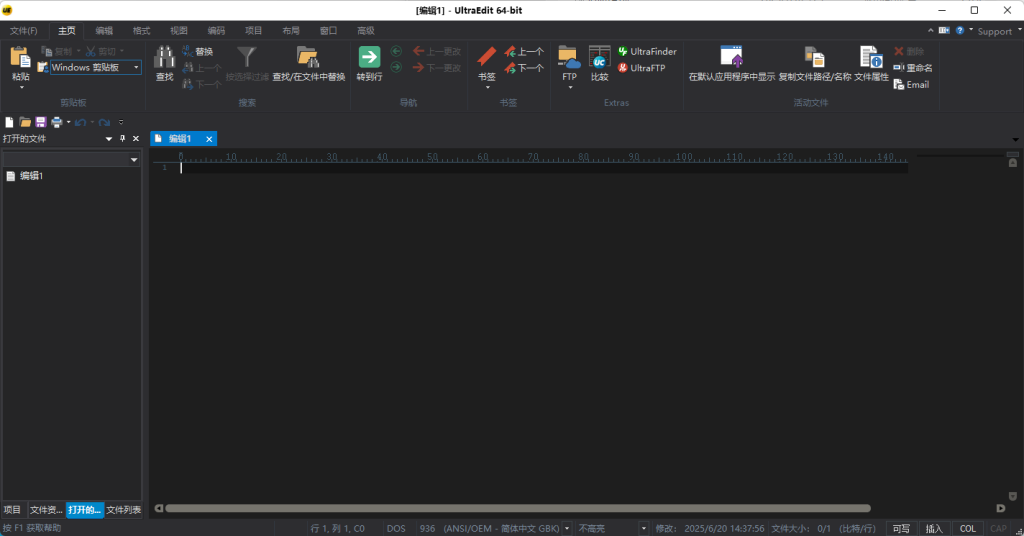Go to previous bookmark (上一个) in 书签 group
The height and width of the screenshot is (536, 1024).
(524, 52)
